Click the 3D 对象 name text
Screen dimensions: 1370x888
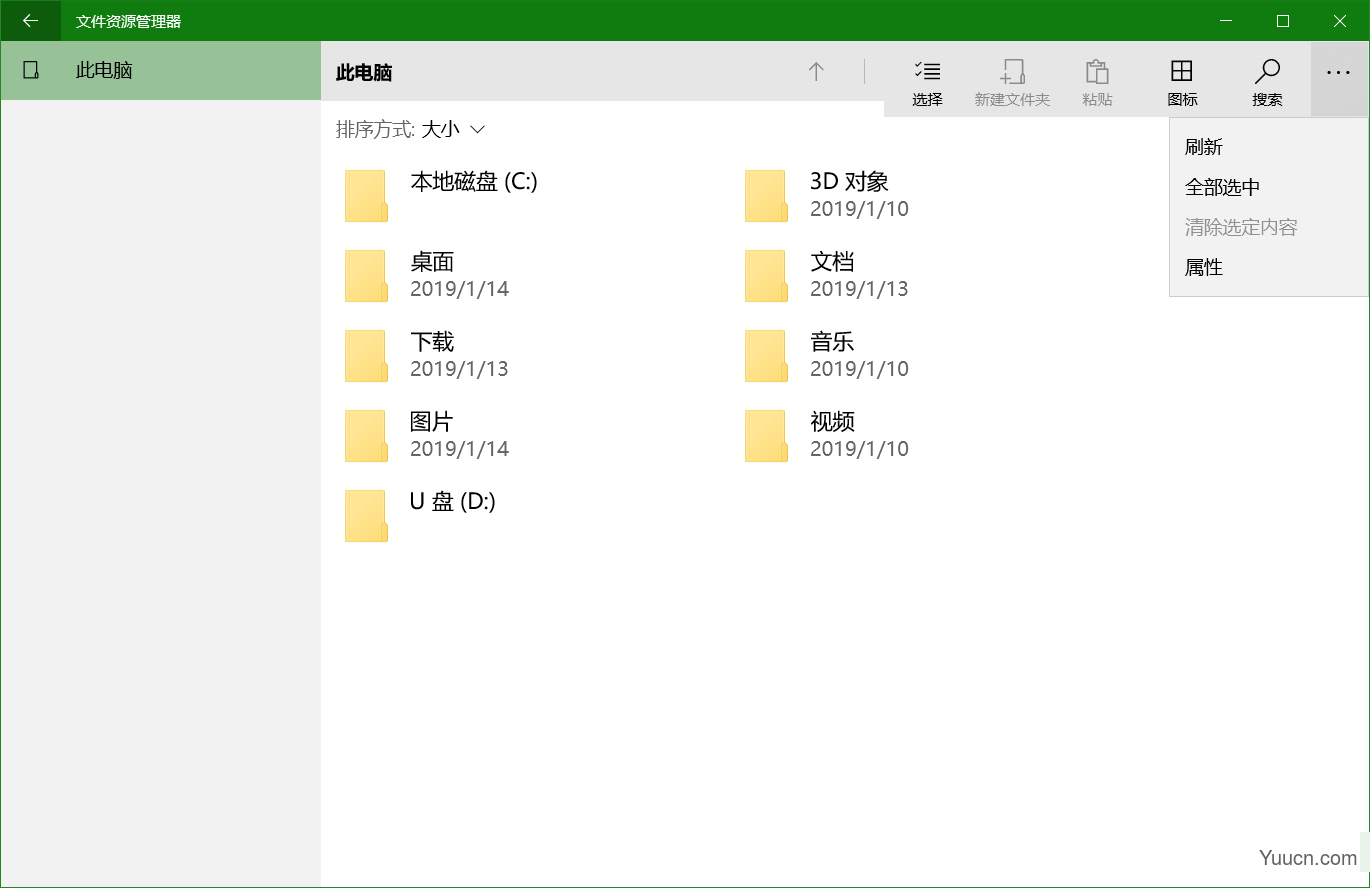849,182
